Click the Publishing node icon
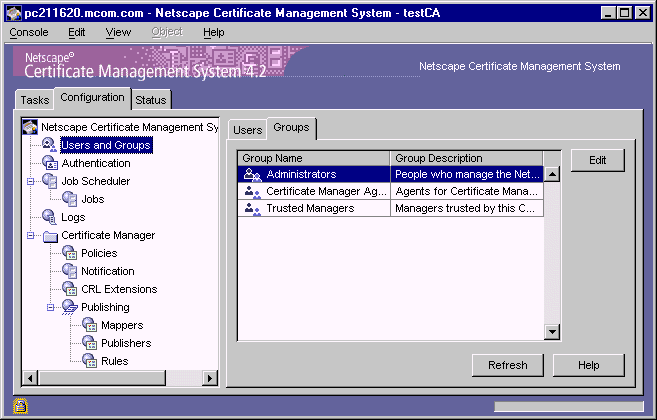This screenshot has width=657, height=420. (x=70, y=307)
